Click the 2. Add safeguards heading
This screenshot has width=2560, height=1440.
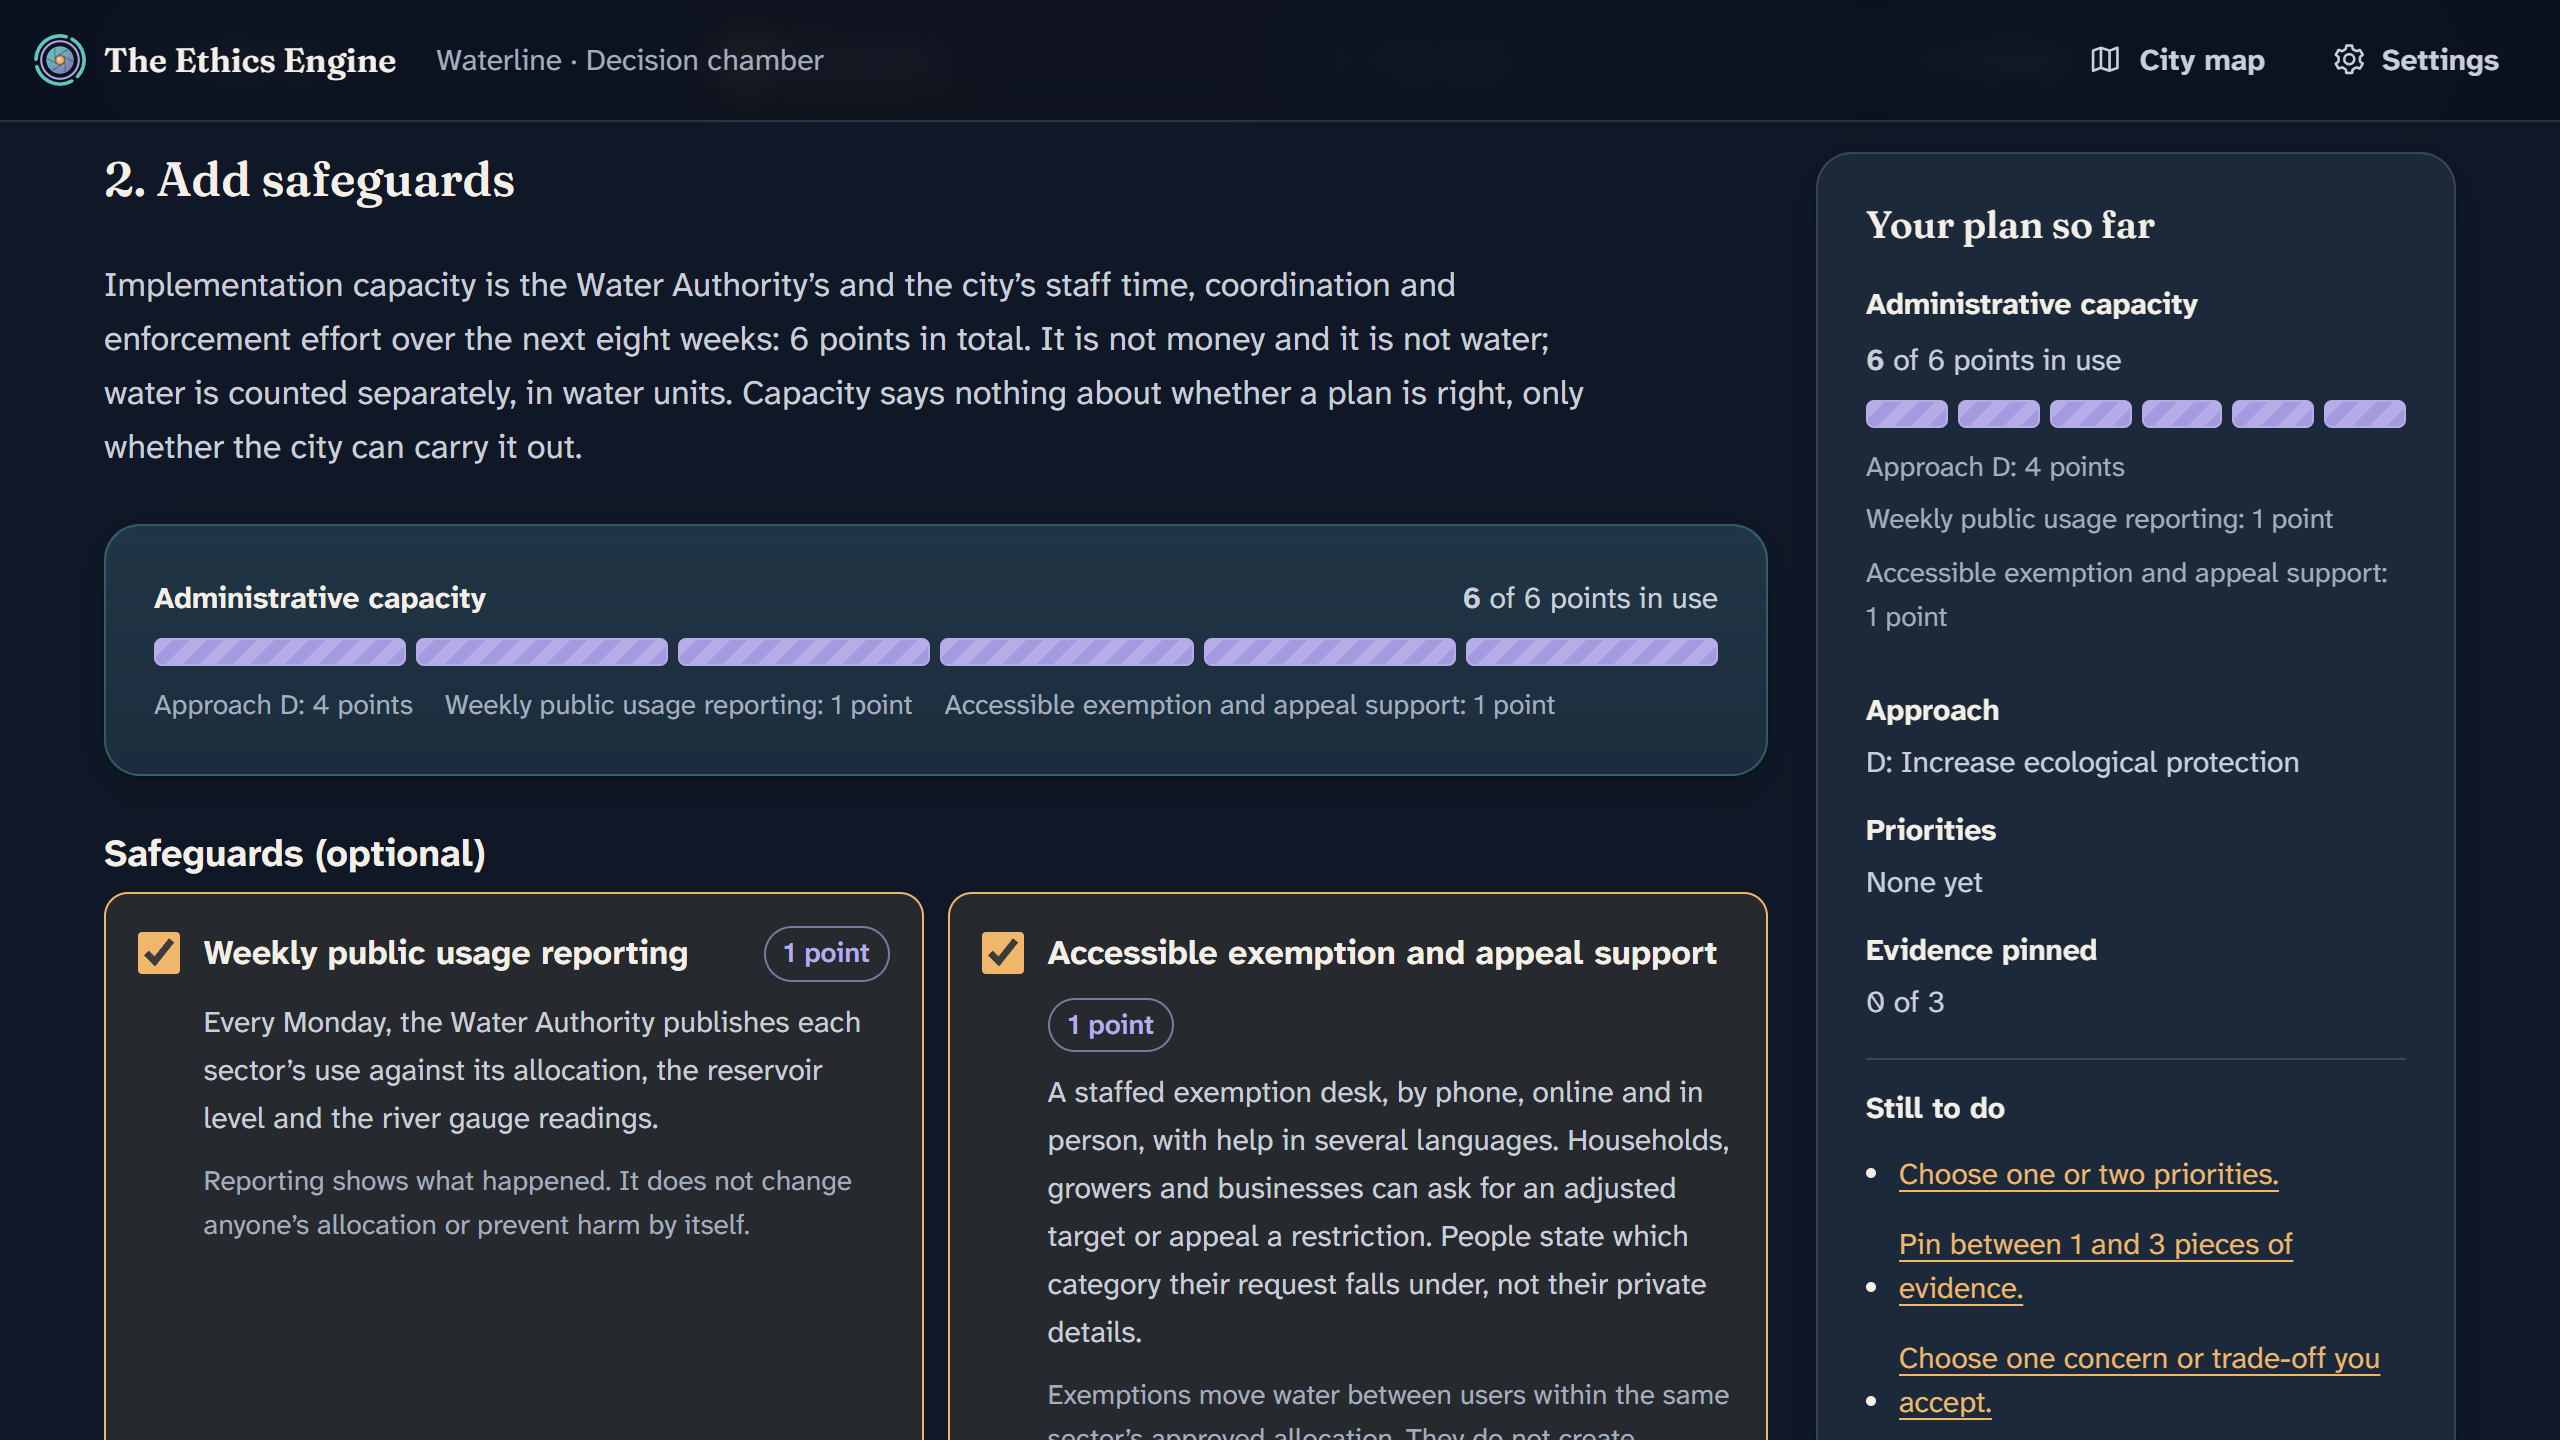(309, 180)
